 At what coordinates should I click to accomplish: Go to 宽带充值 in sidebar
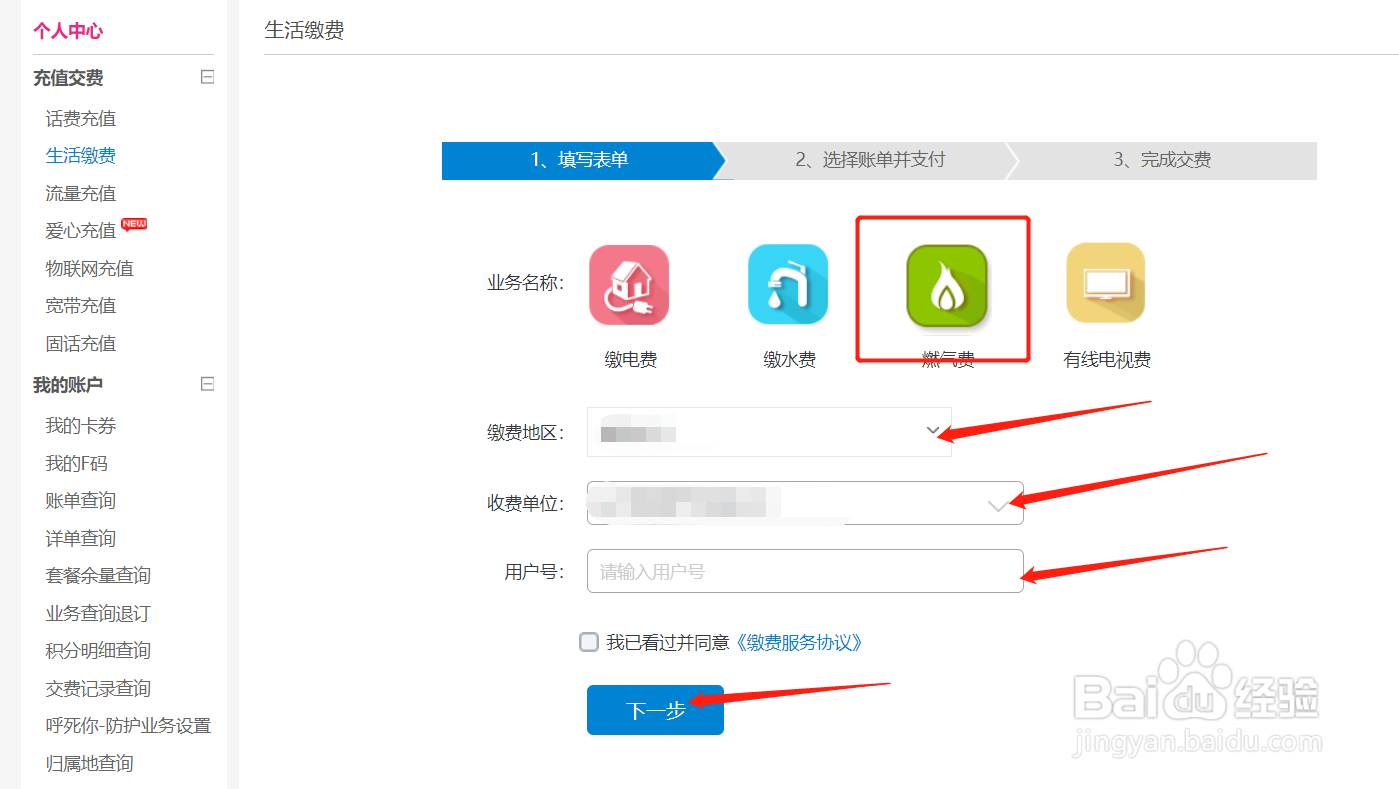tap(81, 306)
